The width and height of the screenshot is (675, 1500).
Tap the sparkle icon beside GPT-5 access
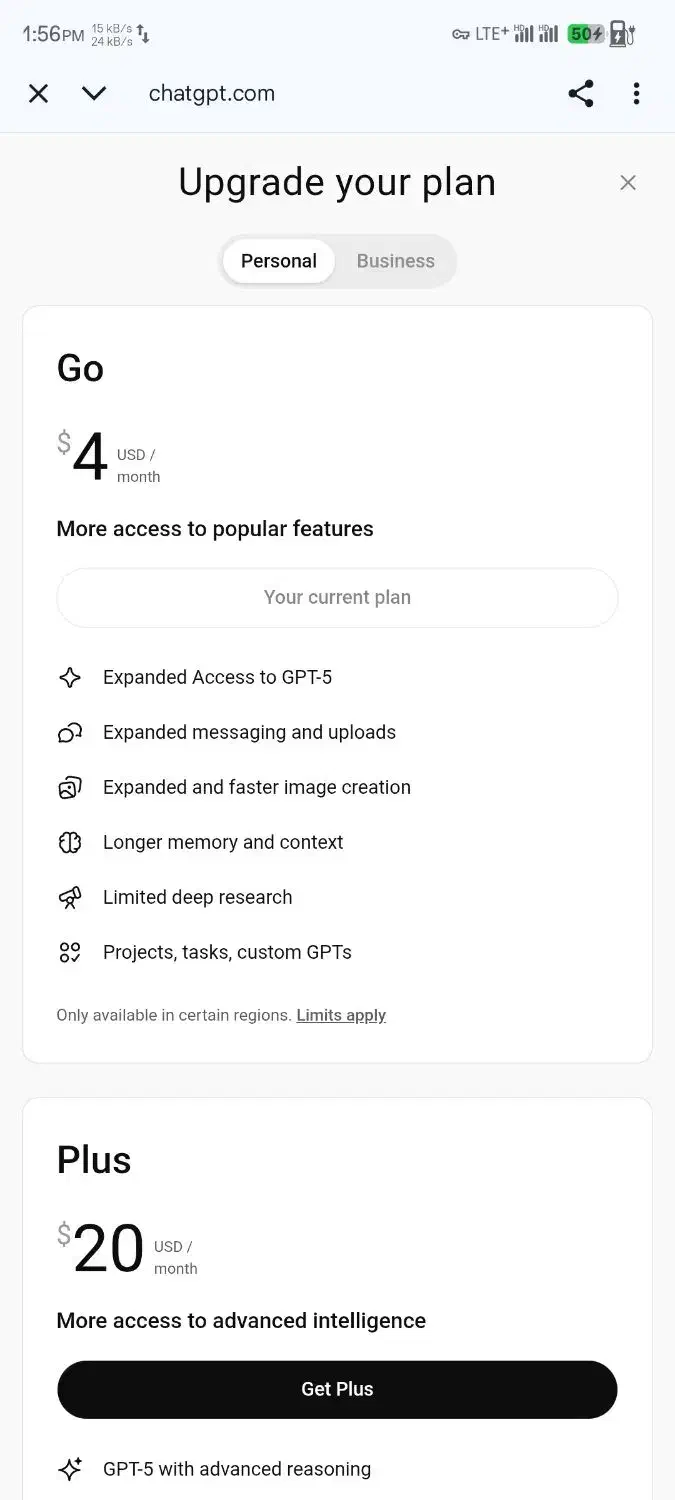coord(69,678)
